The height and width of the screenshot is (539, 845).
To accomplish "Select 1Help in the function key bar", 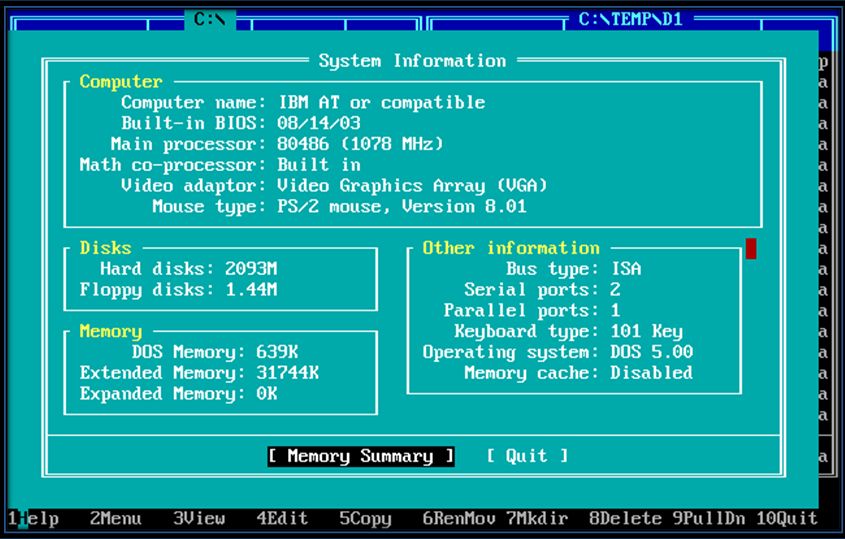I will coord(33,519).
